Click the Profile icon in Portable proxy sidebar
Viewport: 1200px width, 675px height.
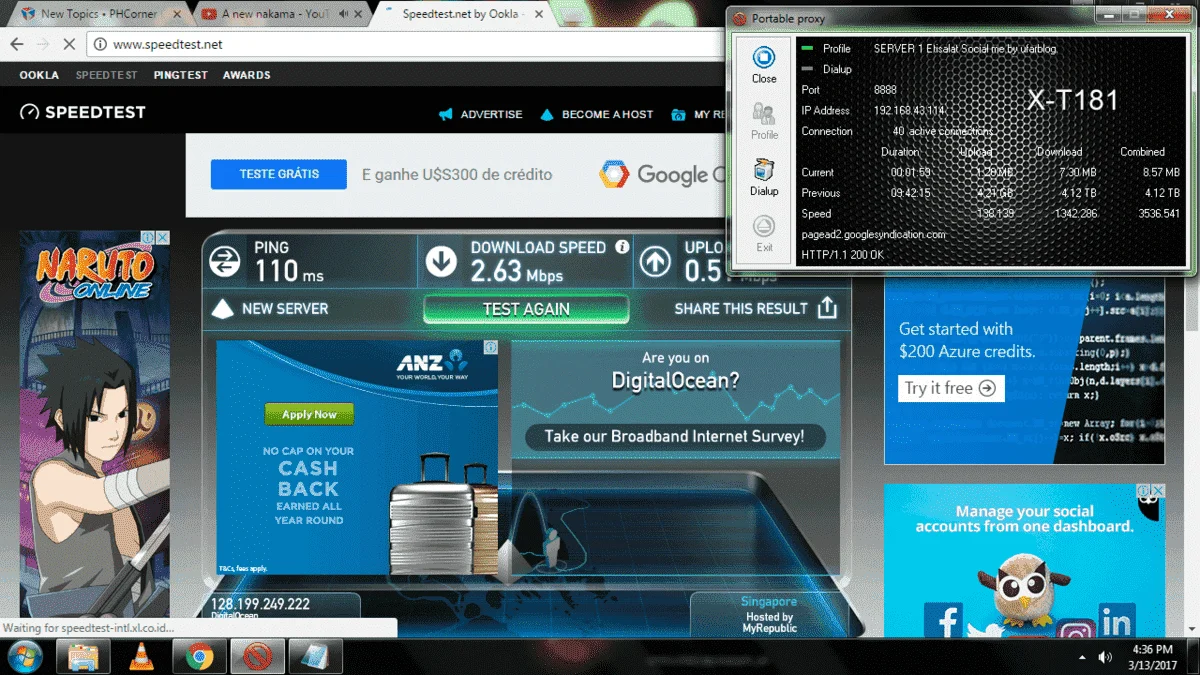[x=764, y=113]
